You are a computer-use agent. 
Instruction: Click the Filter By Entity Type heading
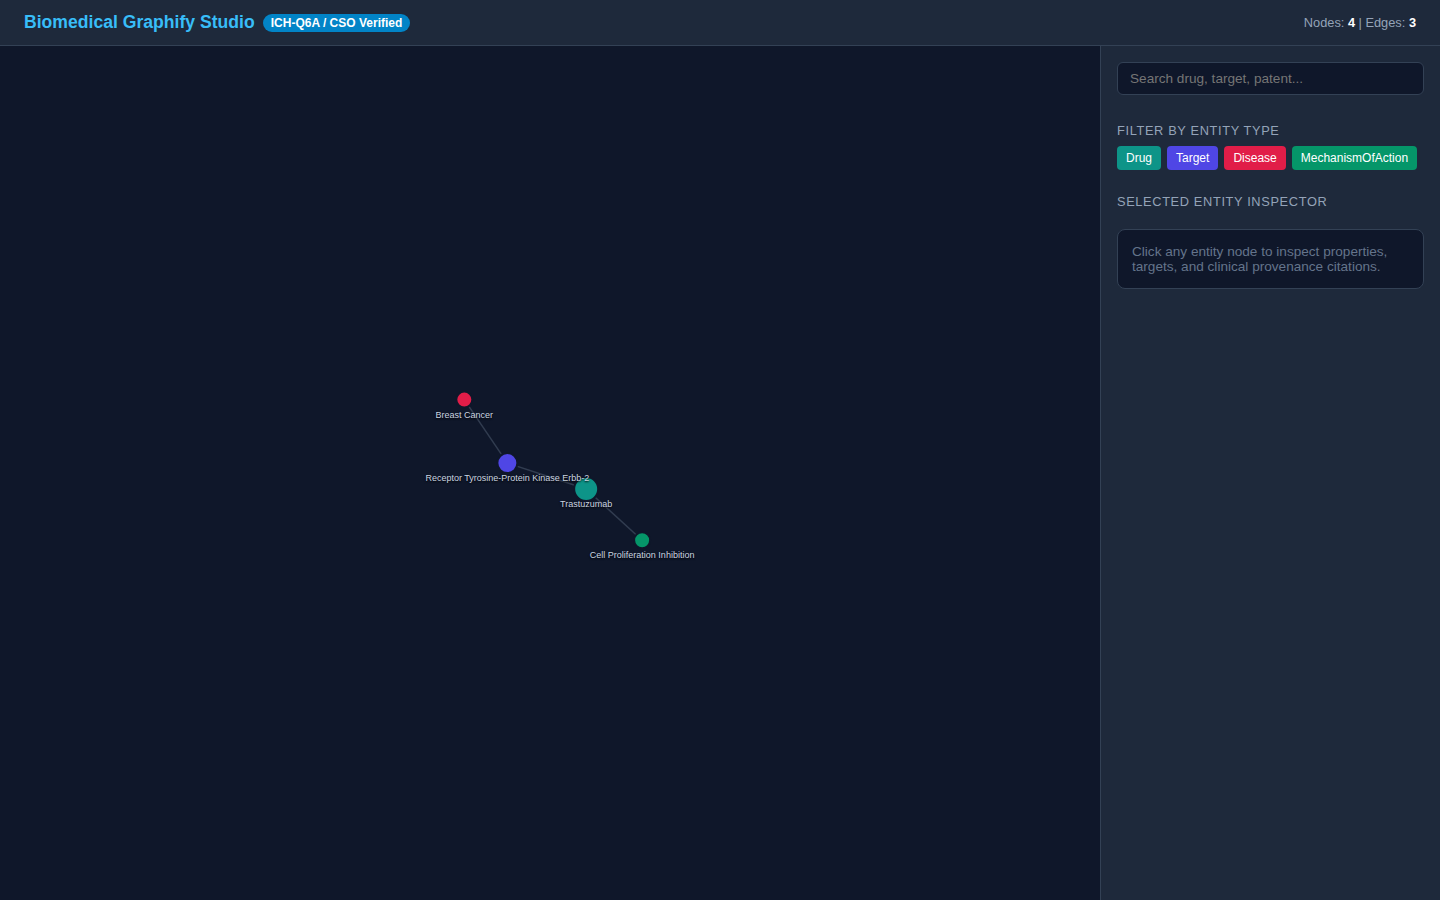coord(1198,131)
